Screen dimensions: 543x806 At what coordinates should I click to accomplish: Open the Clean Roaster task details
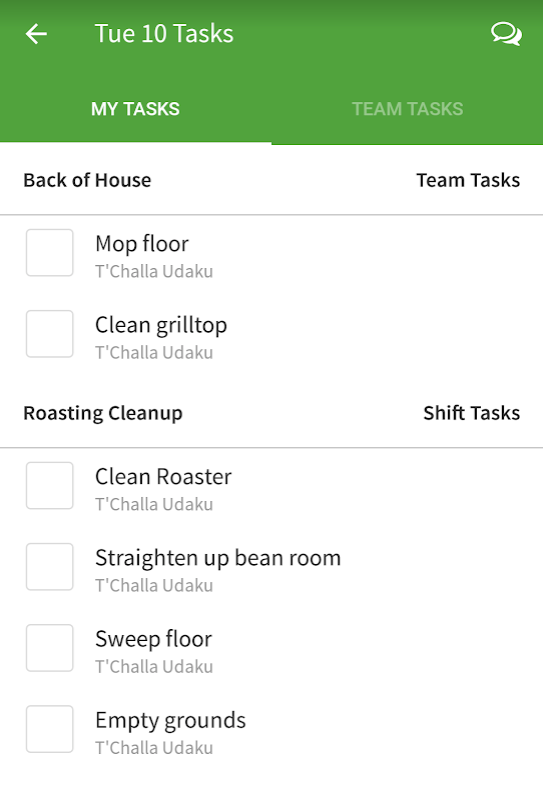[x=164, y=477]
